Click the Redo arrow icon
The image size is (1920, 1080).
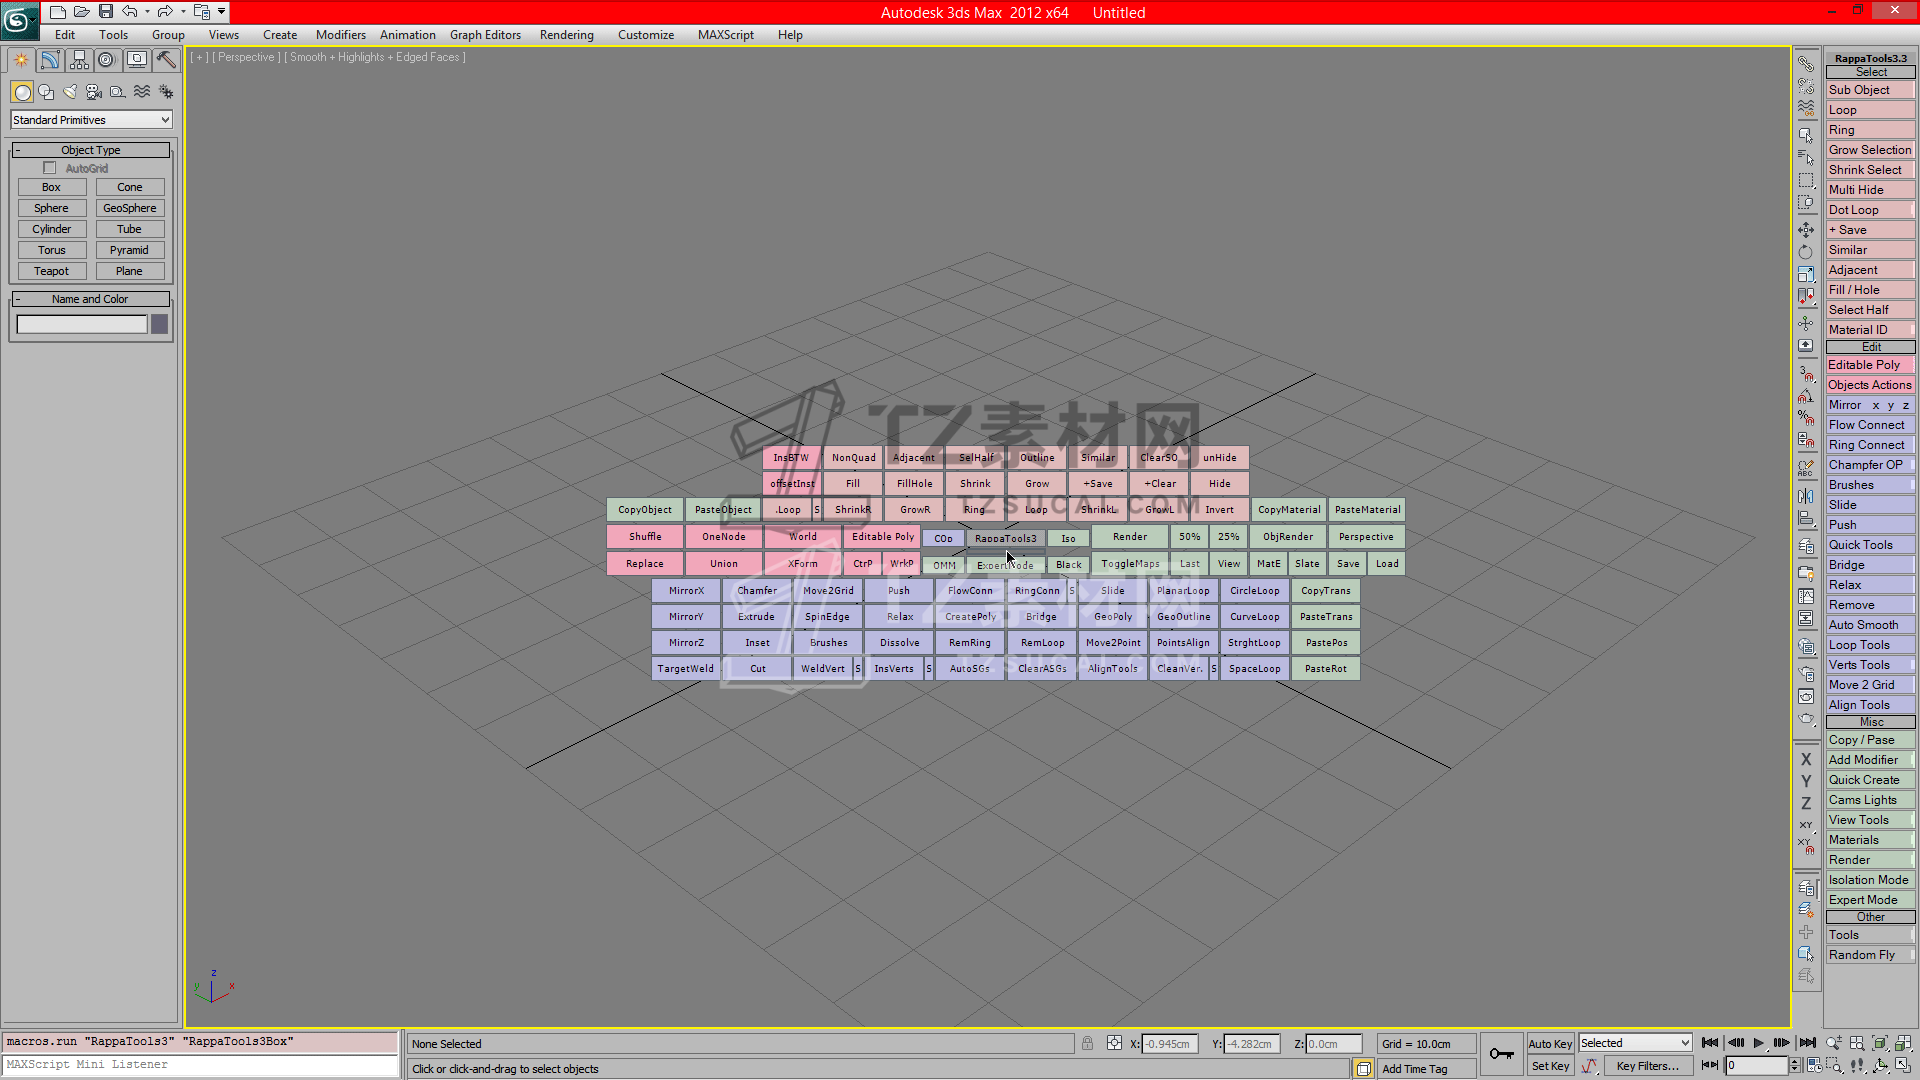pyautogui.click(x=165, y=12)
